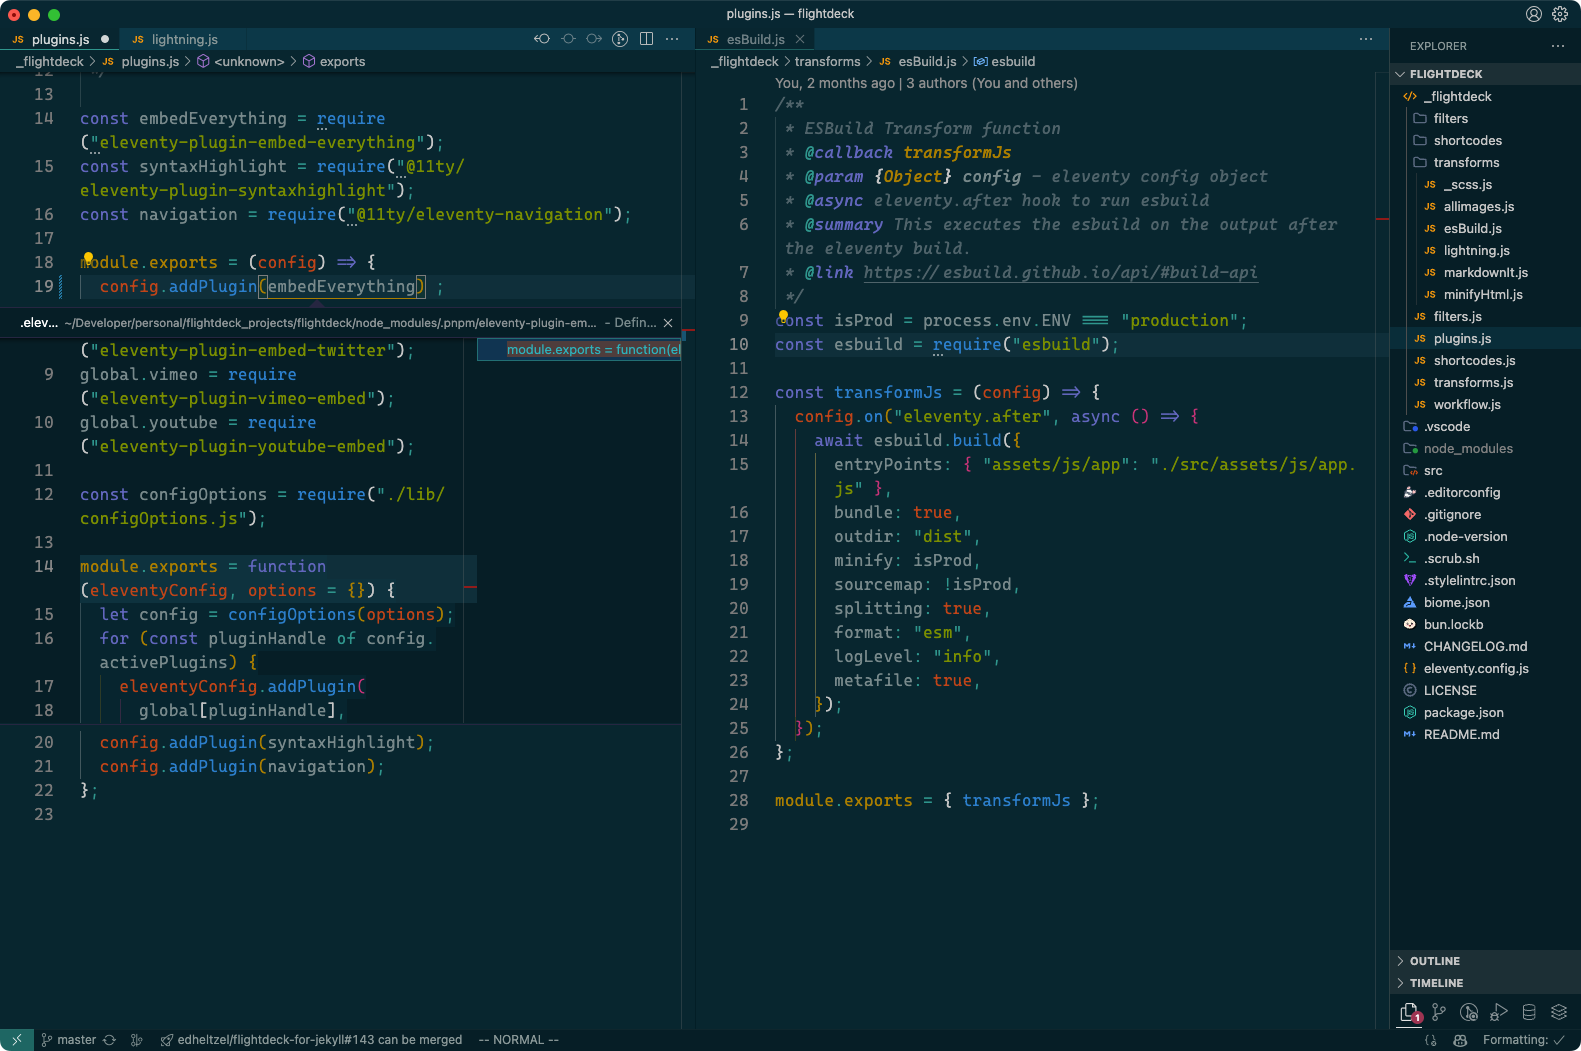The height and width of the screenshot is (1051, 1581).
Task: Click the Copilot status icon in status bar
Action: [1460, 1040]
